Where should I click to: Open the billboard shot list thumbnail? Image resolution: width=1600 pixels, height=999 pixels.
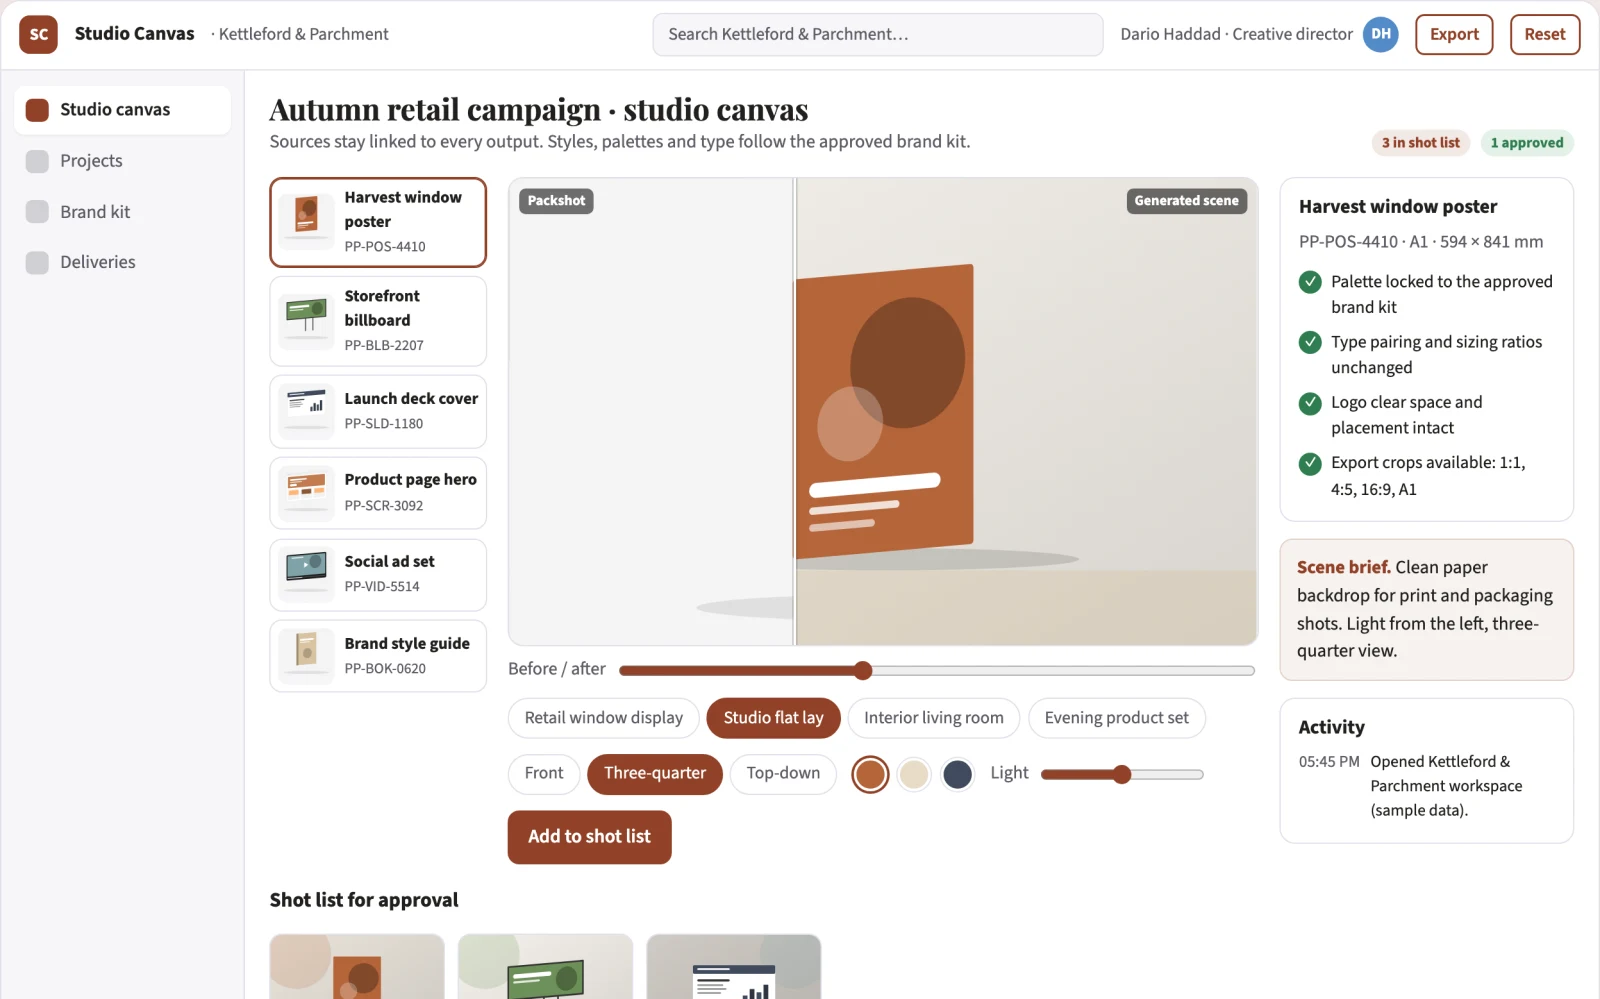pyautogui.click(x=545, y=967)
